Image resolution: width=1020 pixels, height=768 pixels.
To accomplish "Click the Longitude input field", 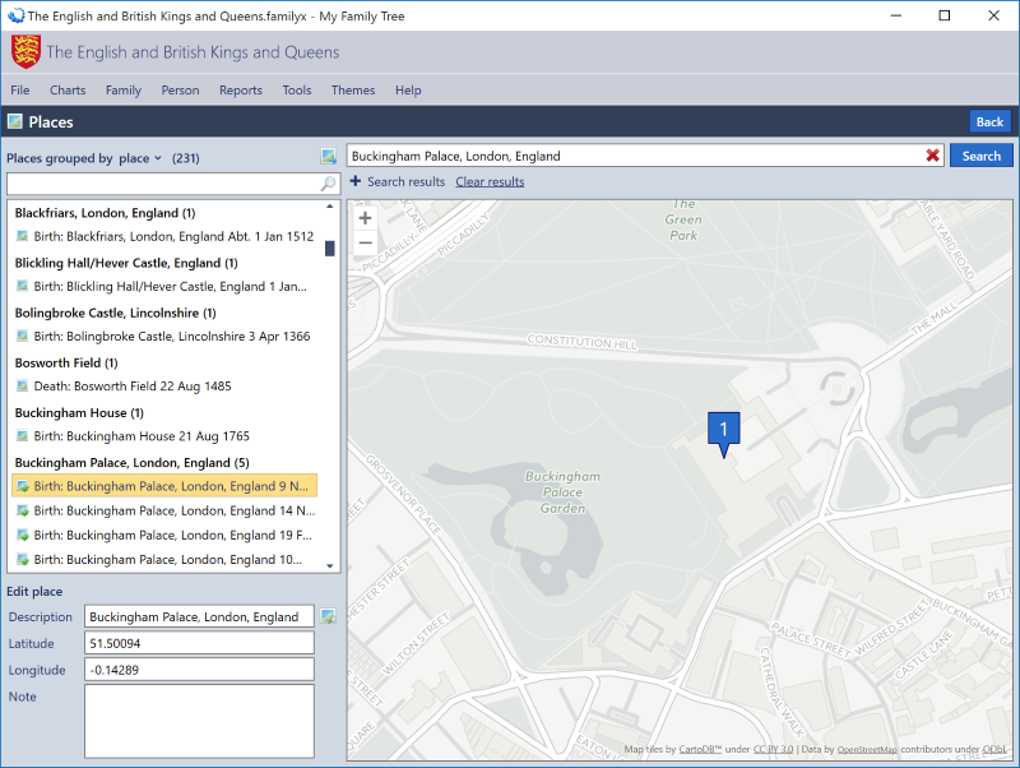I will (x=199, y=670).
